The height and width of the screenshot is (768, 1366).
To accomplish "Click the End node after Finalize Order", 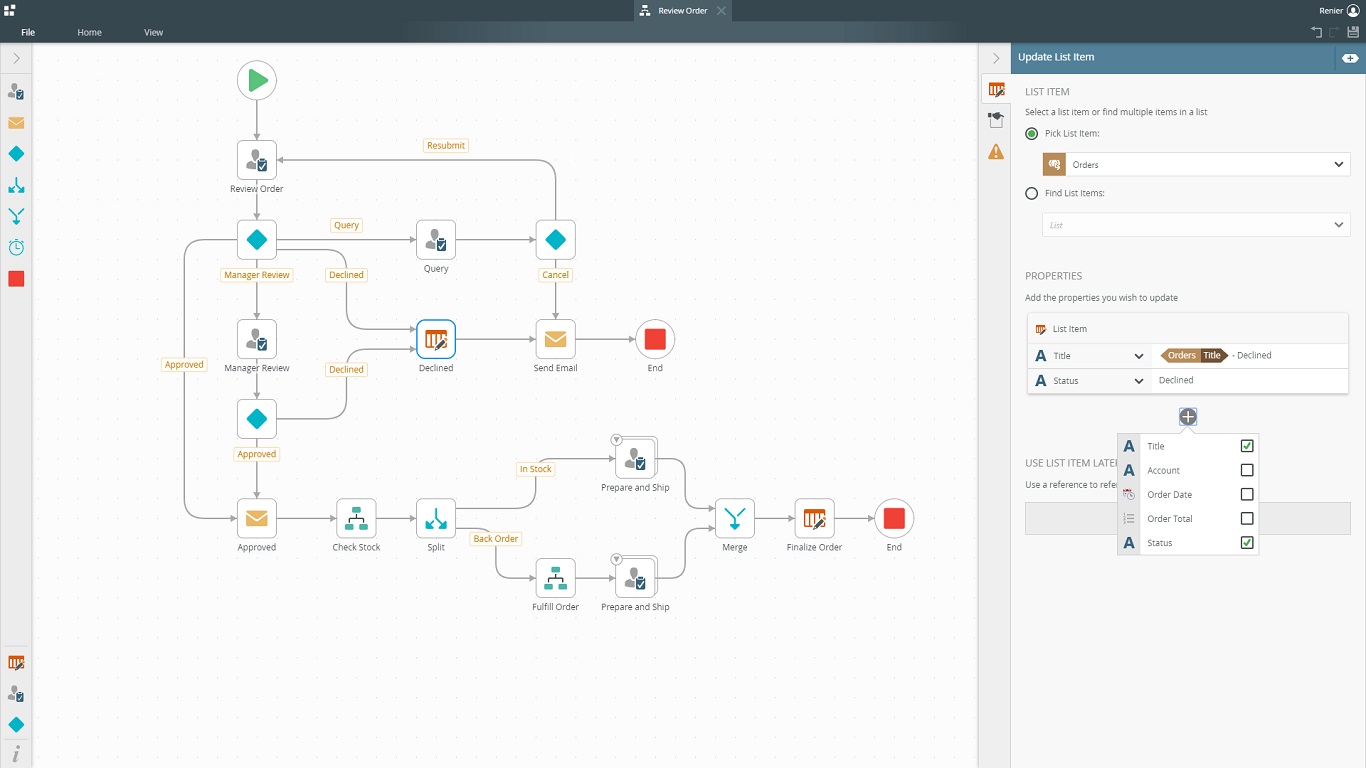I will coord(894,519).
